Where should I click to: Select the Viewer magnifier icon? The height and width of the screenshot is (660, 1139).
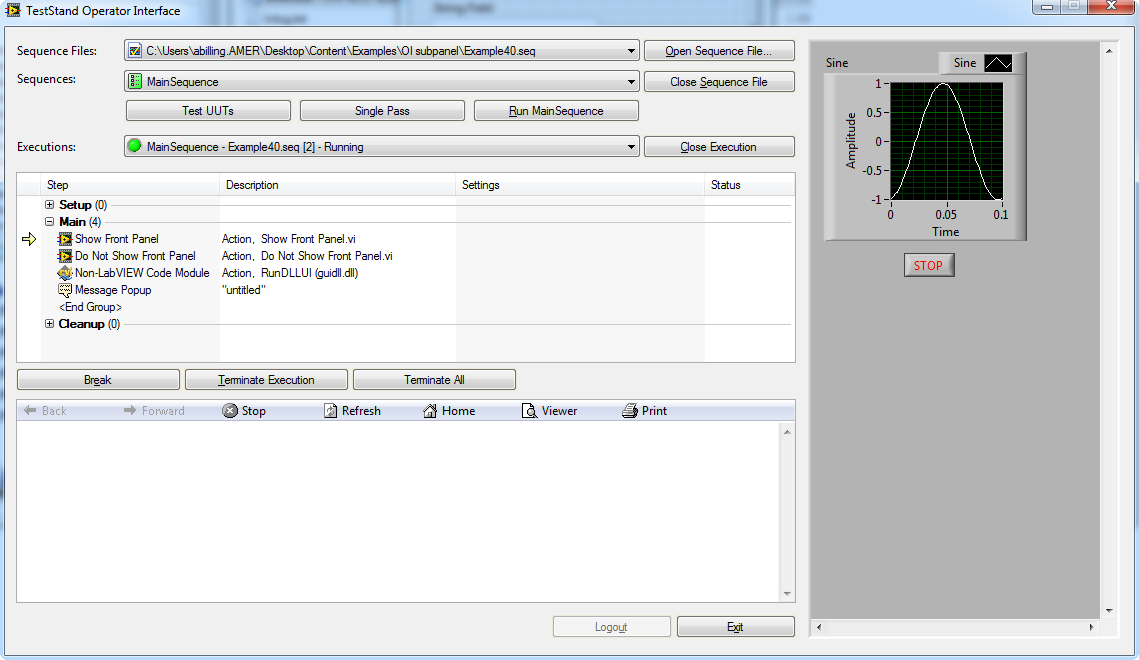click(x=527, y=410)
